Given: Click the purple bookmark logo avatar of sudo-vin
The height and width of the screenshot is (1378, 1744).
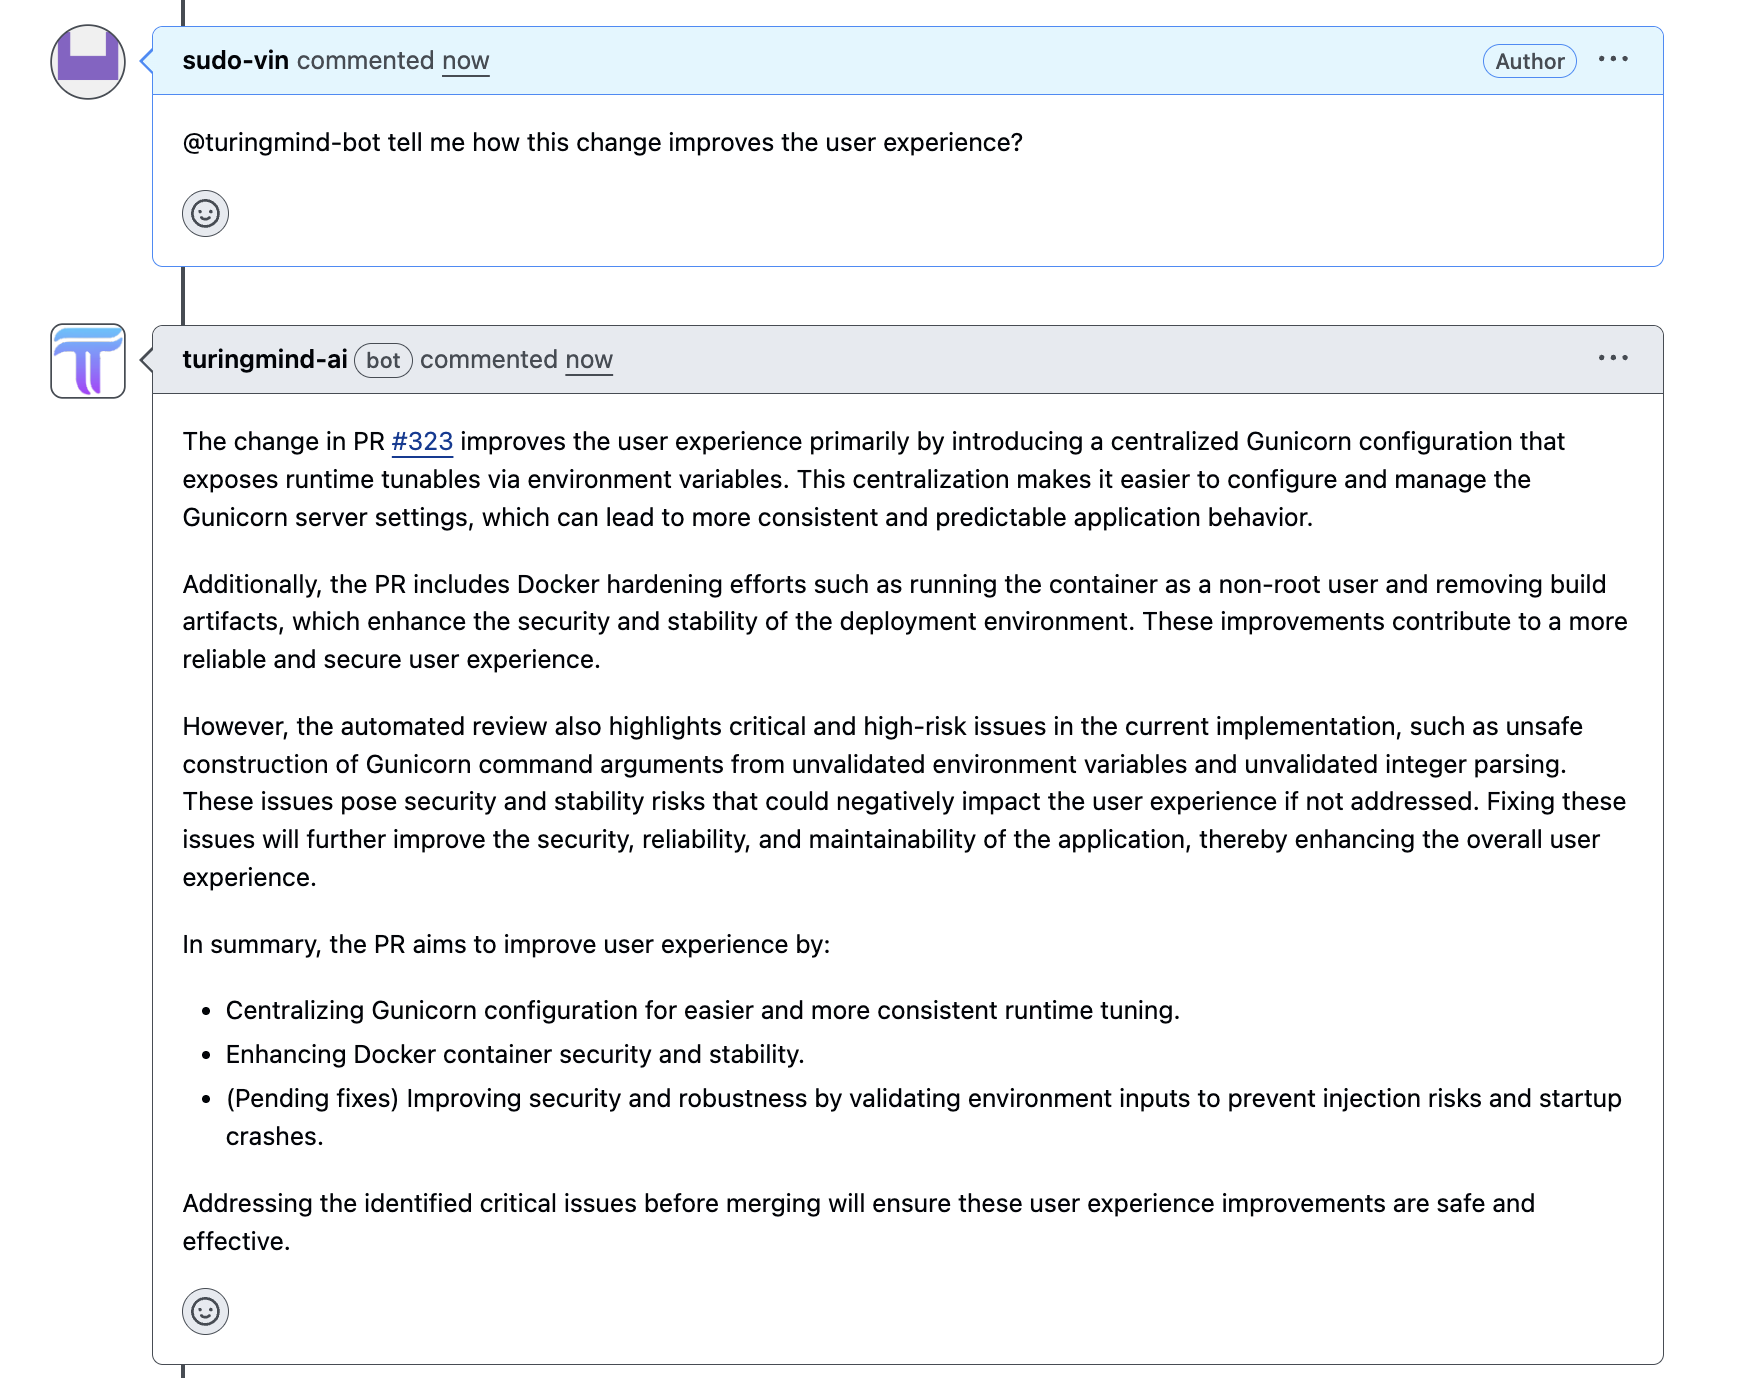Looking at the screenshot, I should tap(87, 63).
